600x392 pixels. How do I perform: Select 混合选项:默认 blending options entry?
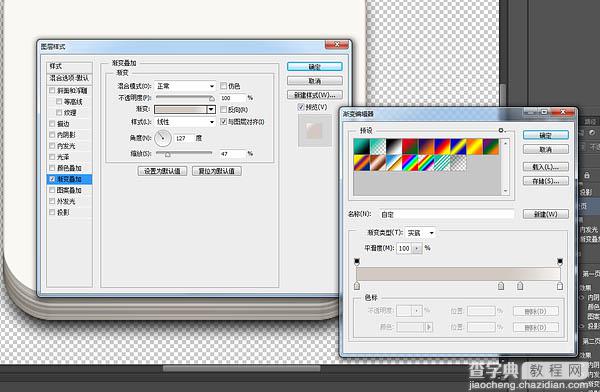click(69, 78)
